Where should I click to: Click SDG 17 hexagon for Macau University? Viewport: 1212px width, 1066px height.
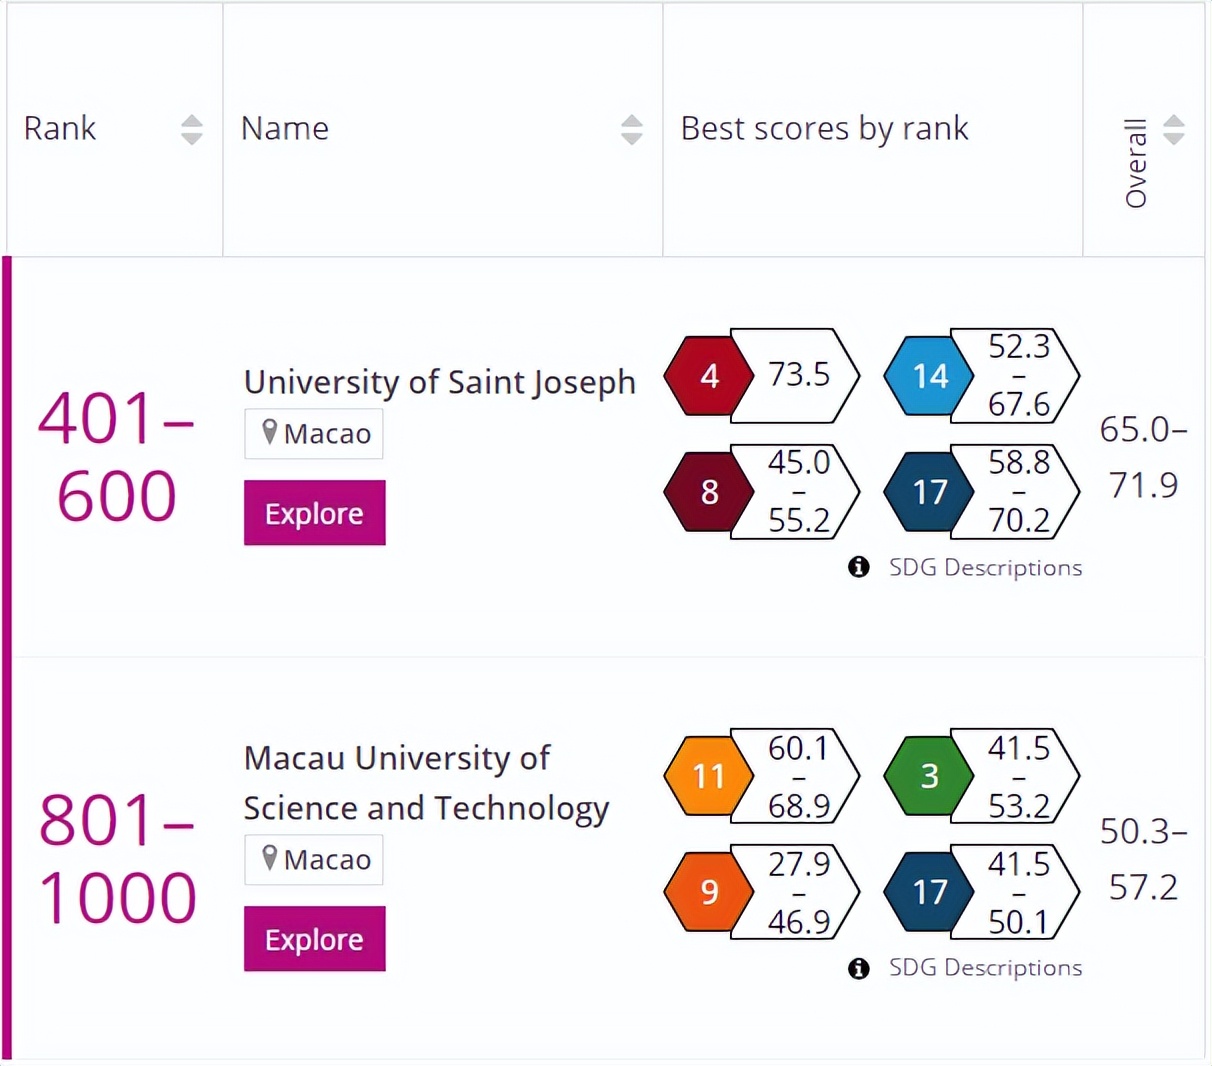[928, 891]
